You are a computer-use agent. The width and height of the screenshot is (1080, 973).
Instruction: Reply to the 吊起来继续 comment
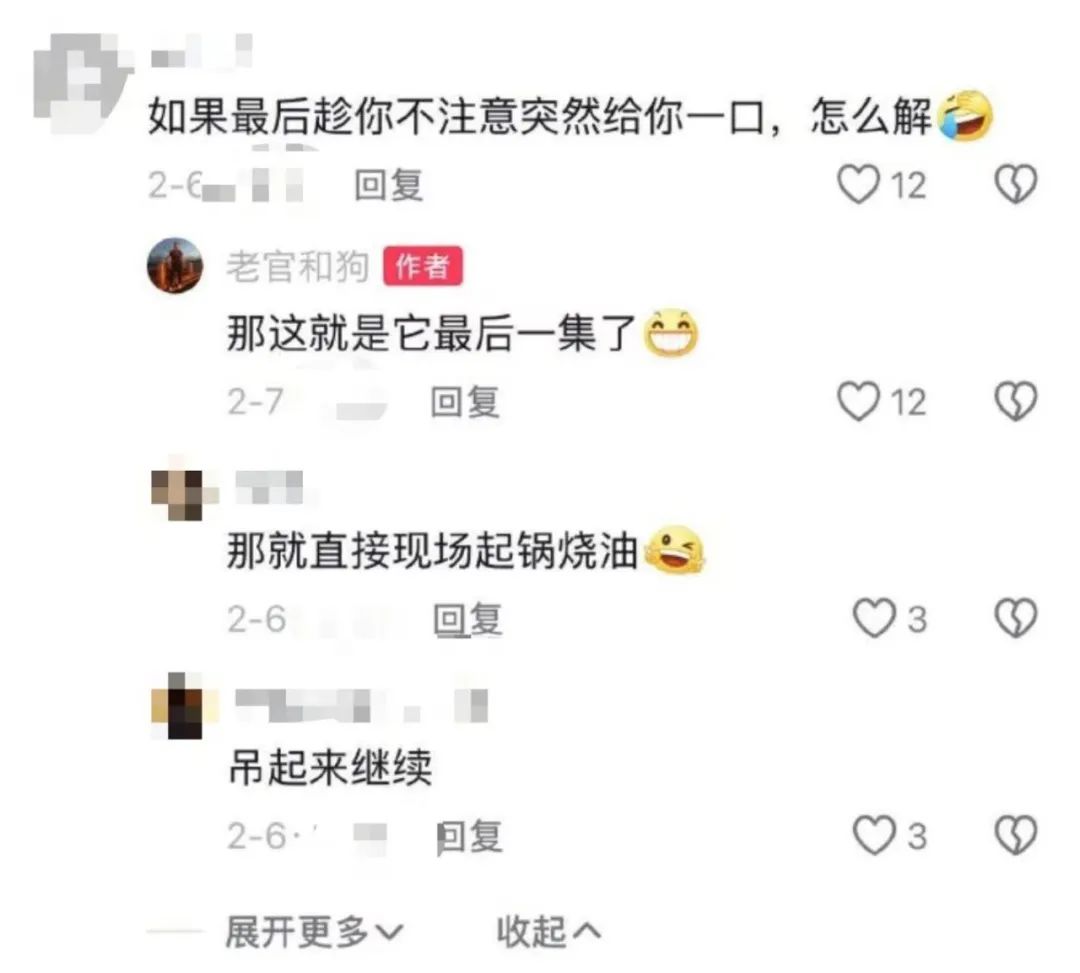(470, 837)
